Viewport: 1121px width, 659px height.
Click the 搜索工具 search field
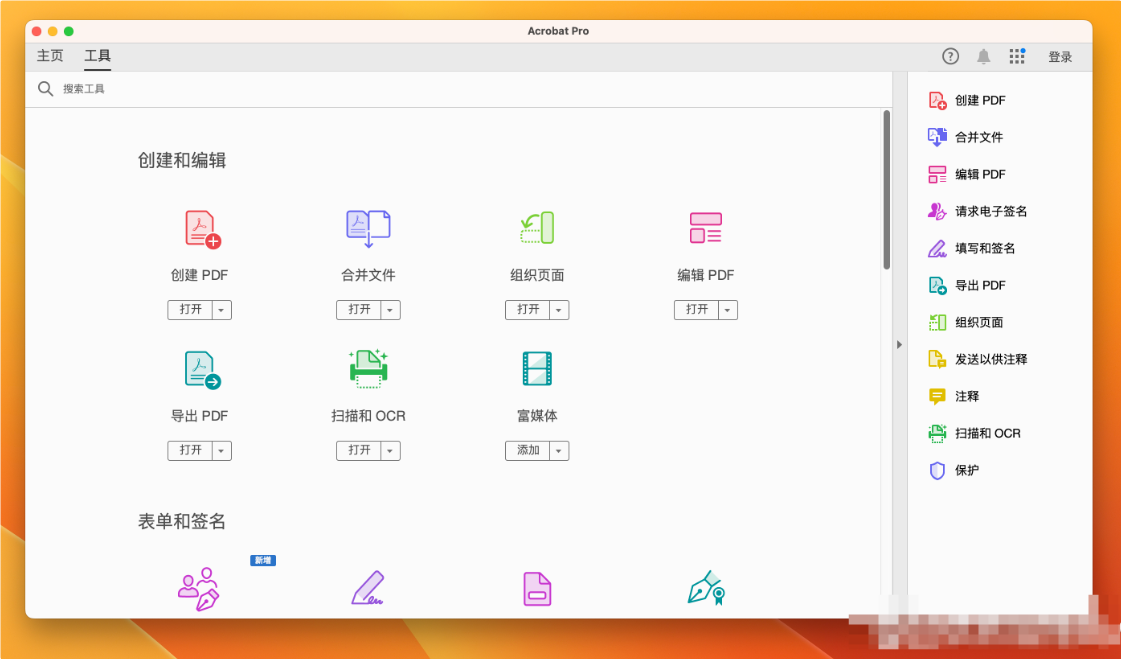[458, 89]
